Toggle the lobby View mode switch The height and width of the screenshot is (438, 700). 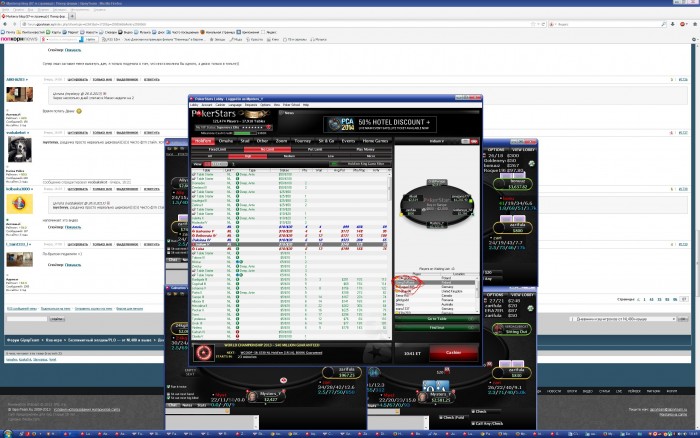(x=216, y=164)
